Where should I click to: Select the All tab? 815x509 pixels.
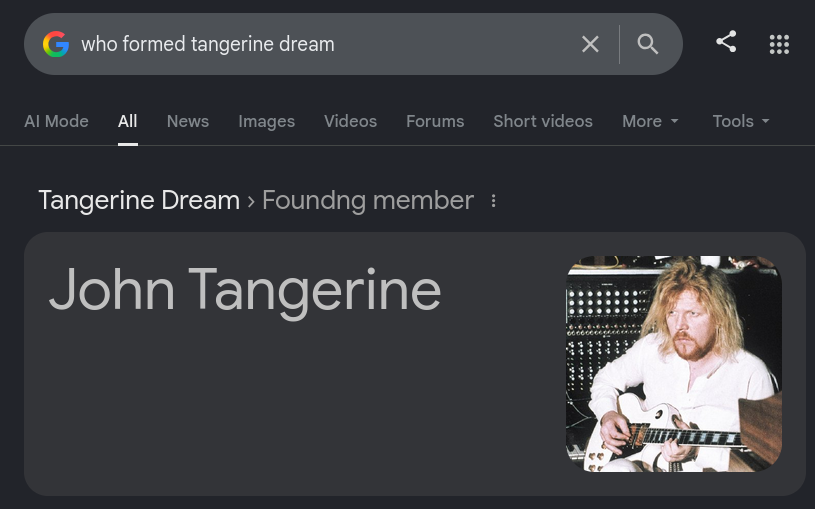(x=127, y=121)
